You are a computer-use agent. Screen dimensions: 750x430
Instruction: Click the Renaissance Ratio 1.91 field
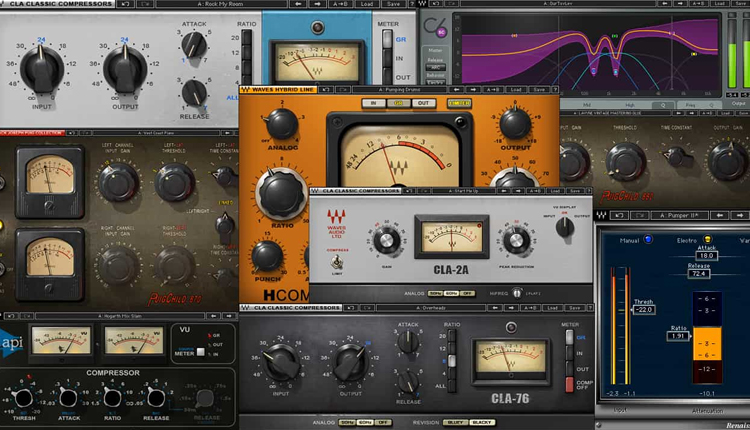pyautogui.click(x=678, y=336)
